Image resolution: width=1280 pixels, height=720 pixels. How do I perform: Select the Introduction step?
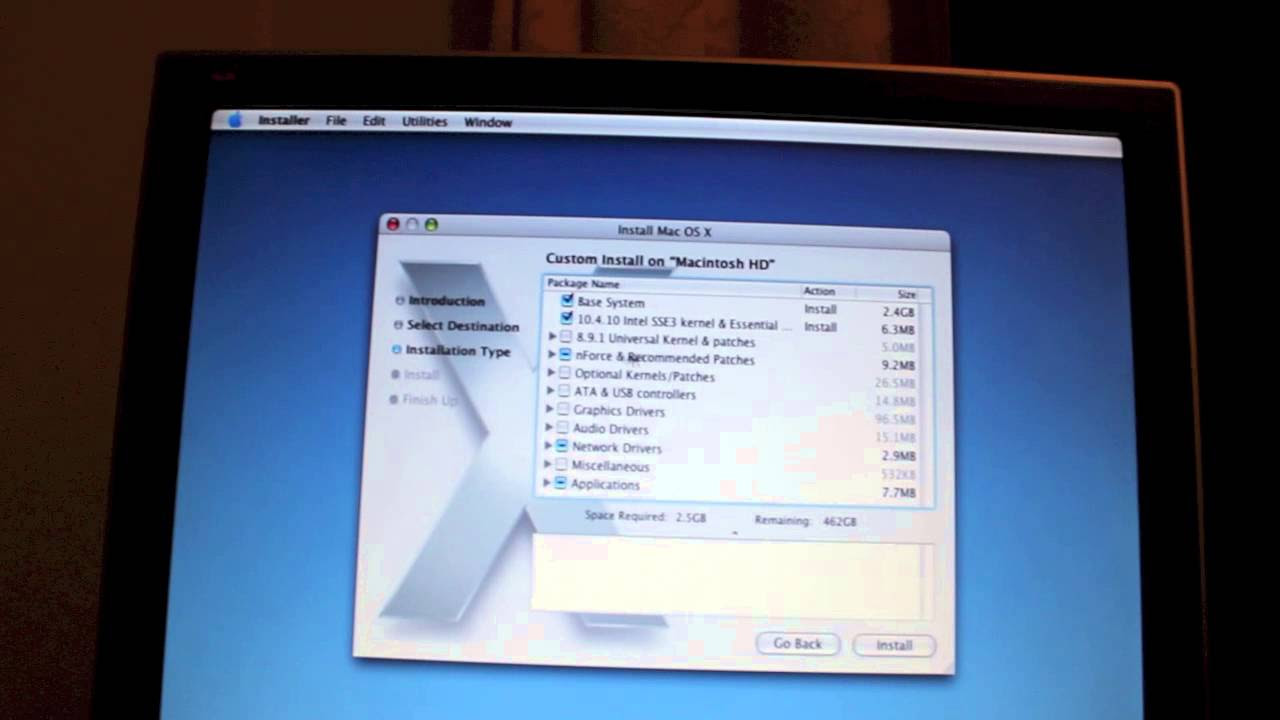point(446,301)
